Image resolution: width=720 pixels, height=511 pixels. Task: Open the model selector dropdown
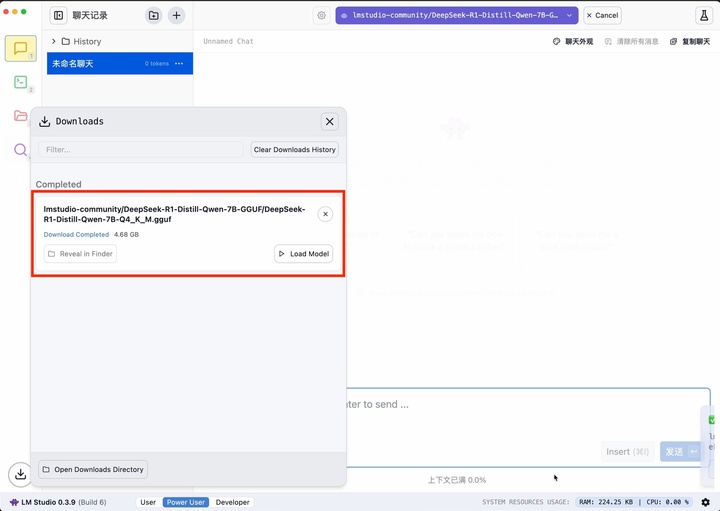click(457, 15)
